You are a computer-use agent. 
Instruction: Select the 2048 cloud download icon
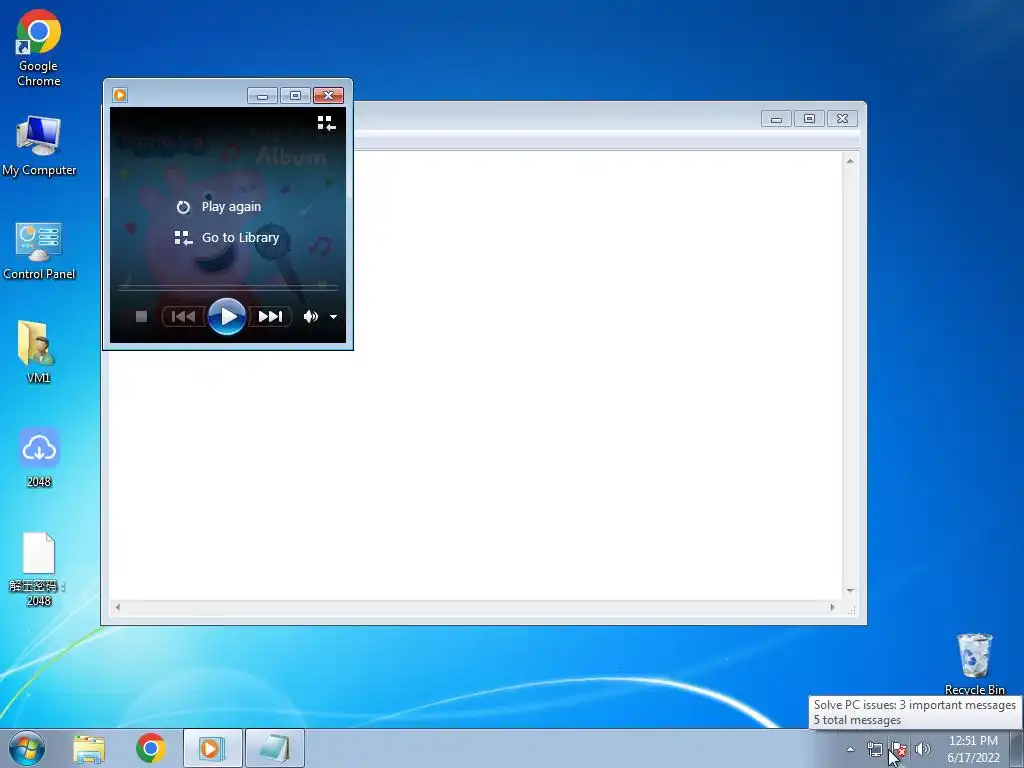click(39, 458)
